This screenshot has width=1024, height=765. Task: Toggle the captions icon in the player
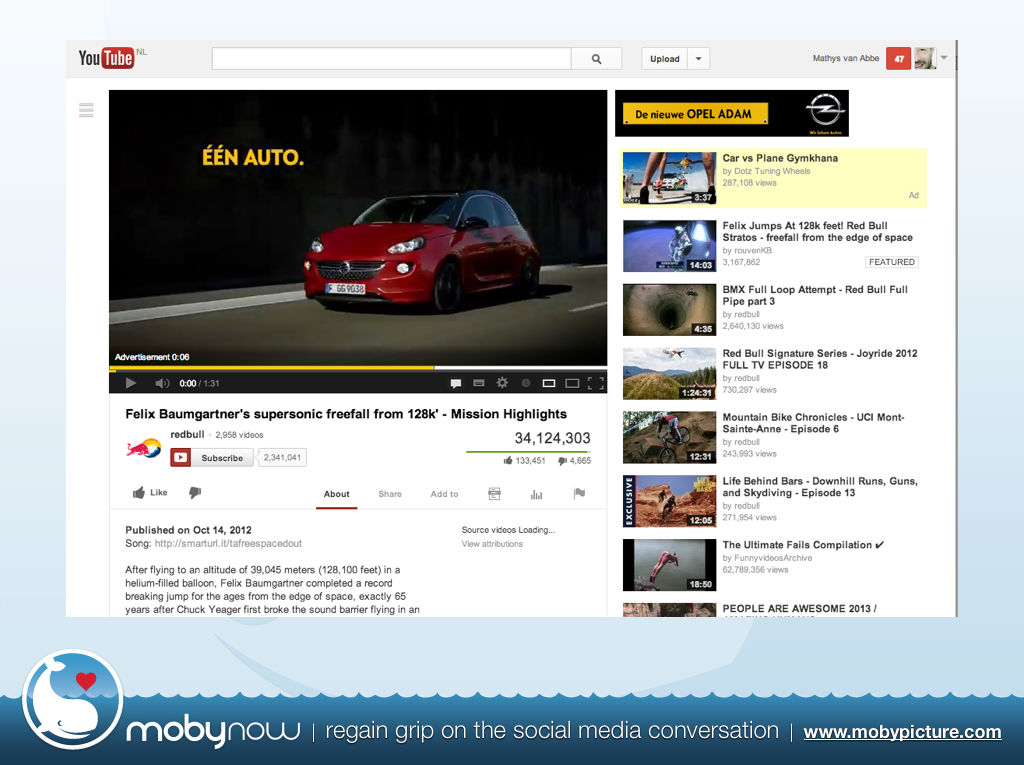[x=478, y=383]
